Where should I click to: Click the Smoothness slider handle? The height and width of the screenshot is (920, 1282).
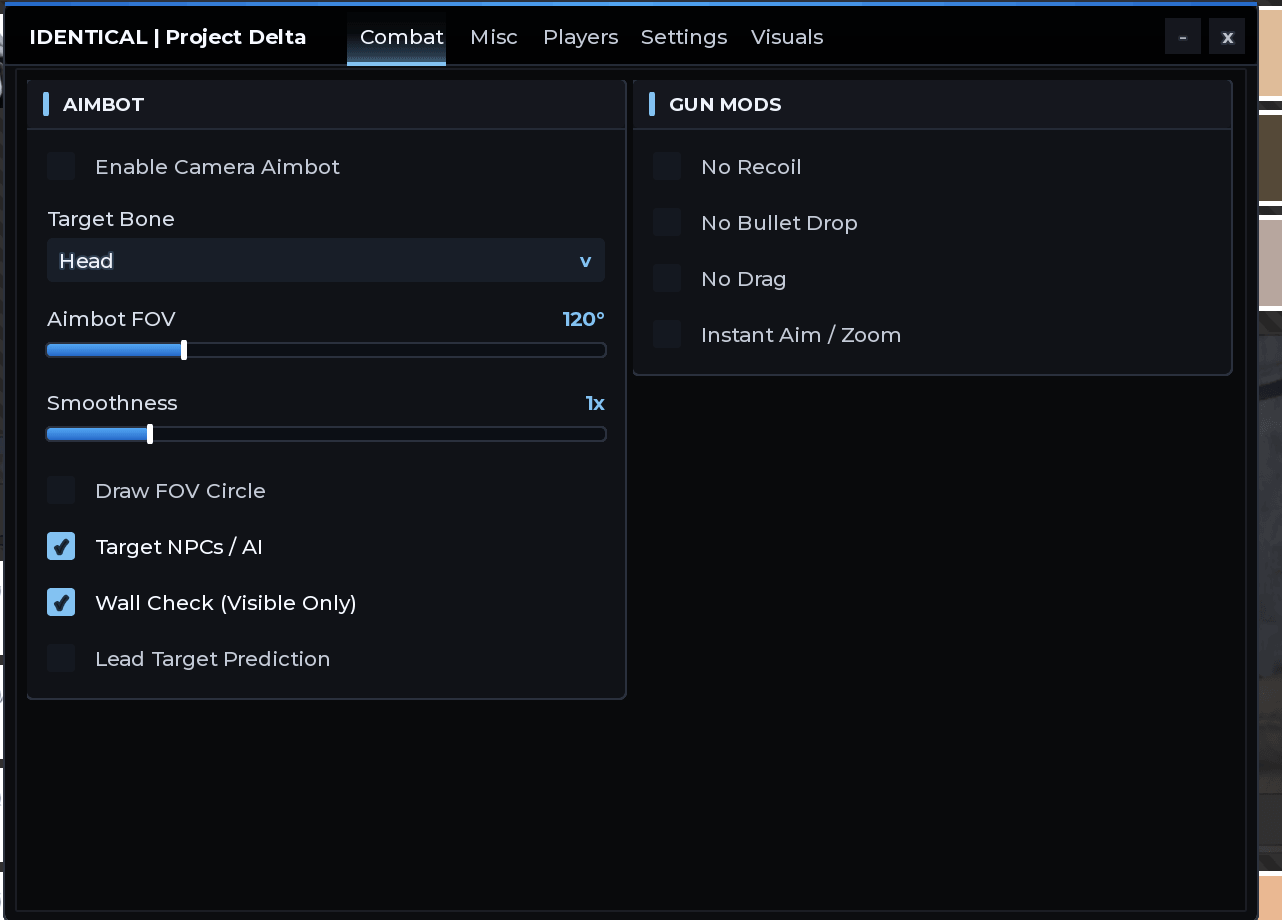click(150, 434)
